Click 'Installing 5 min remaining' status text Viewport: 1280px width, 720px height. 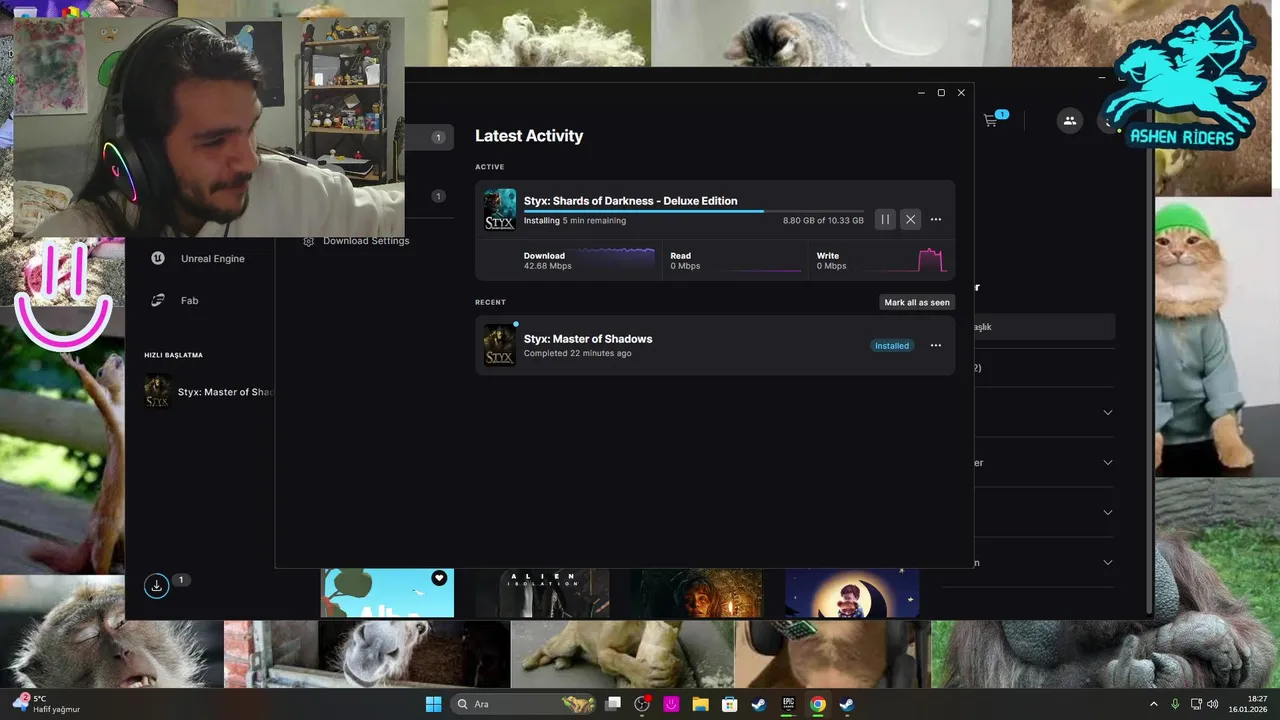click(x=575, y=221)
